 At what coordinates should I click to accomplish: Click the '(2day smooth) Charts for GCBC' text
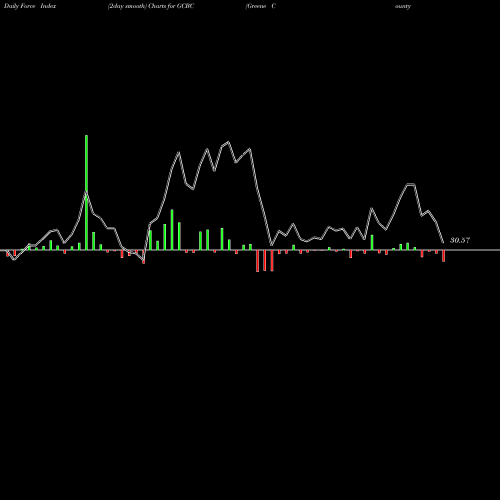pyautogui.click(x=151, y=6)
